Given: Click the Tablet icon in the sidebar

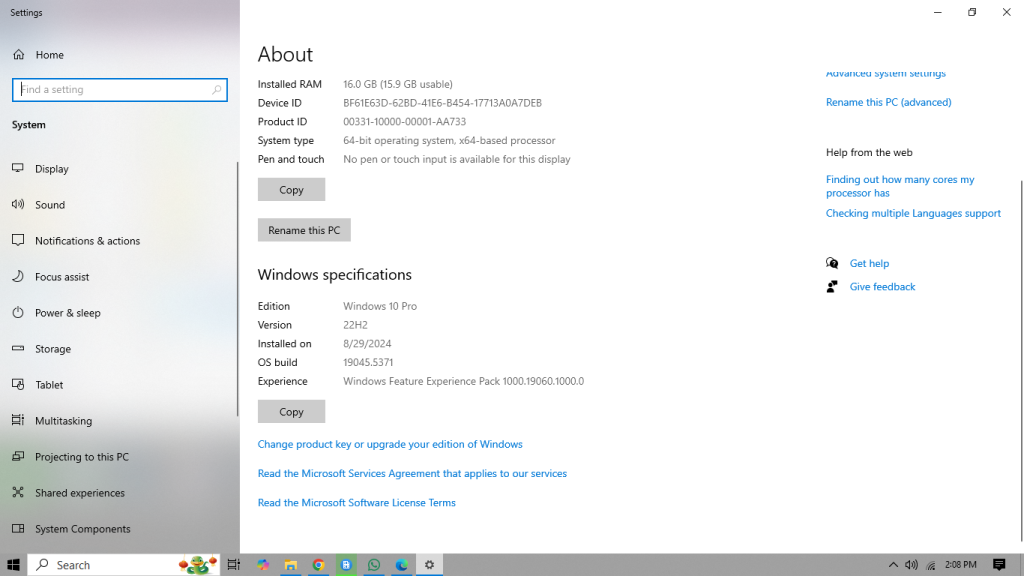Looking at the screenshot, I should click(18, 384).
